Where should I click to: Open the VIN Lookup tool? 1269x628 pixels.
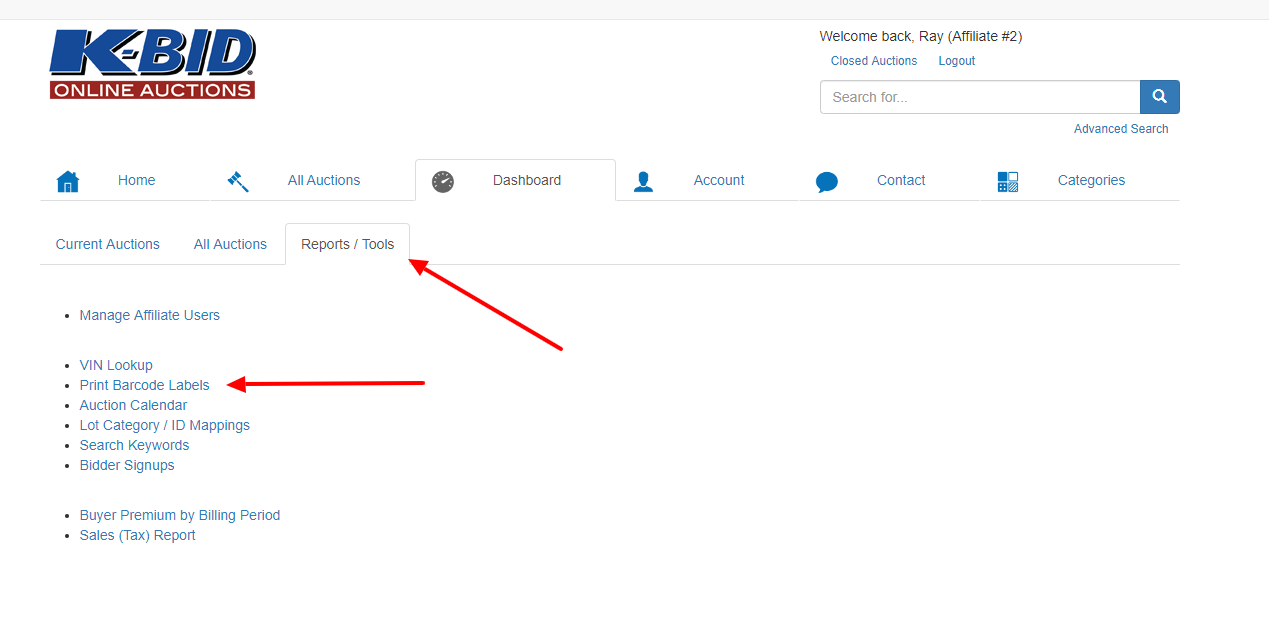pyautogui.click(x=116, y=365)
